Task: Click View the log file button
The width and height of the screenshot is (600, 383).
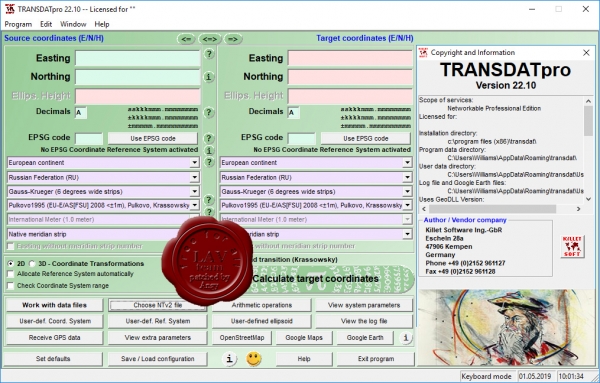Action: [x=364, y=321]
